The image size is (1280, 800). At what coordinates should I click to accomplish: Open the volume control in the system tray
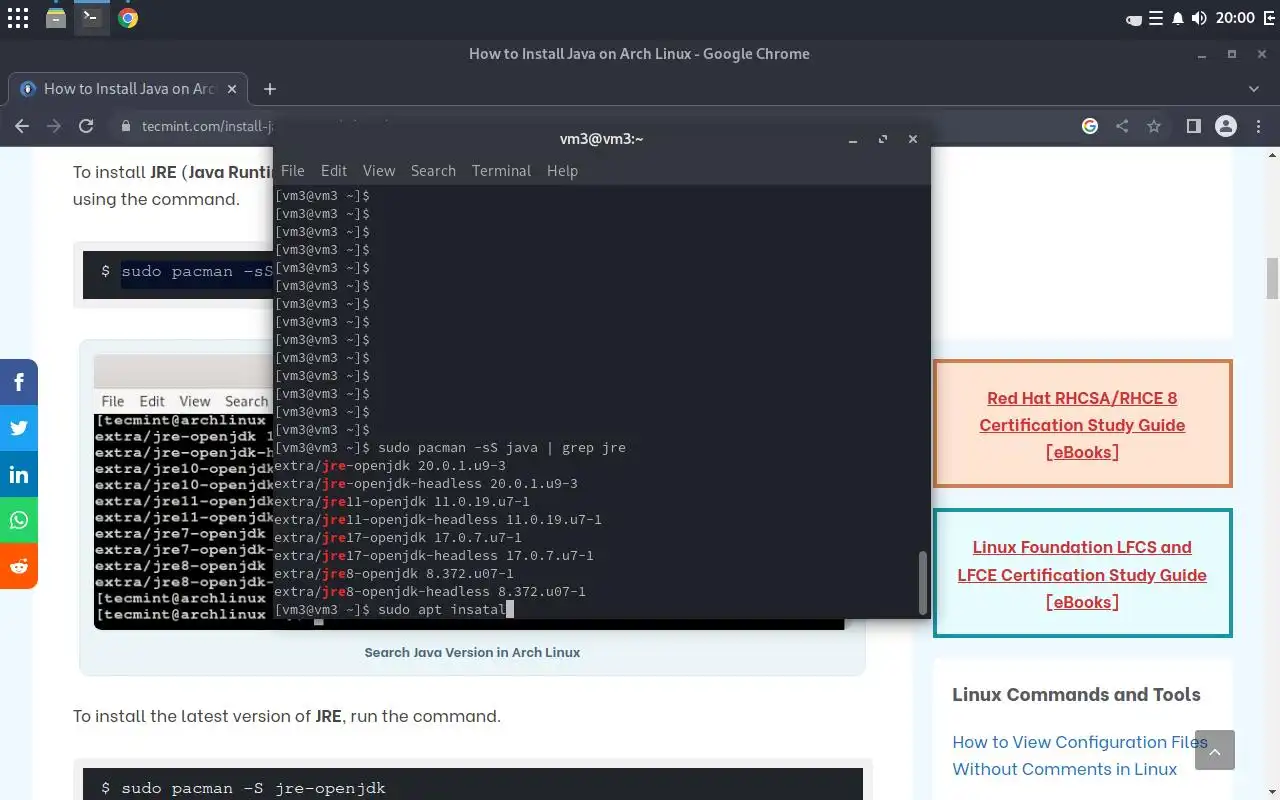pyautogui.click(x=1200, y=18)
